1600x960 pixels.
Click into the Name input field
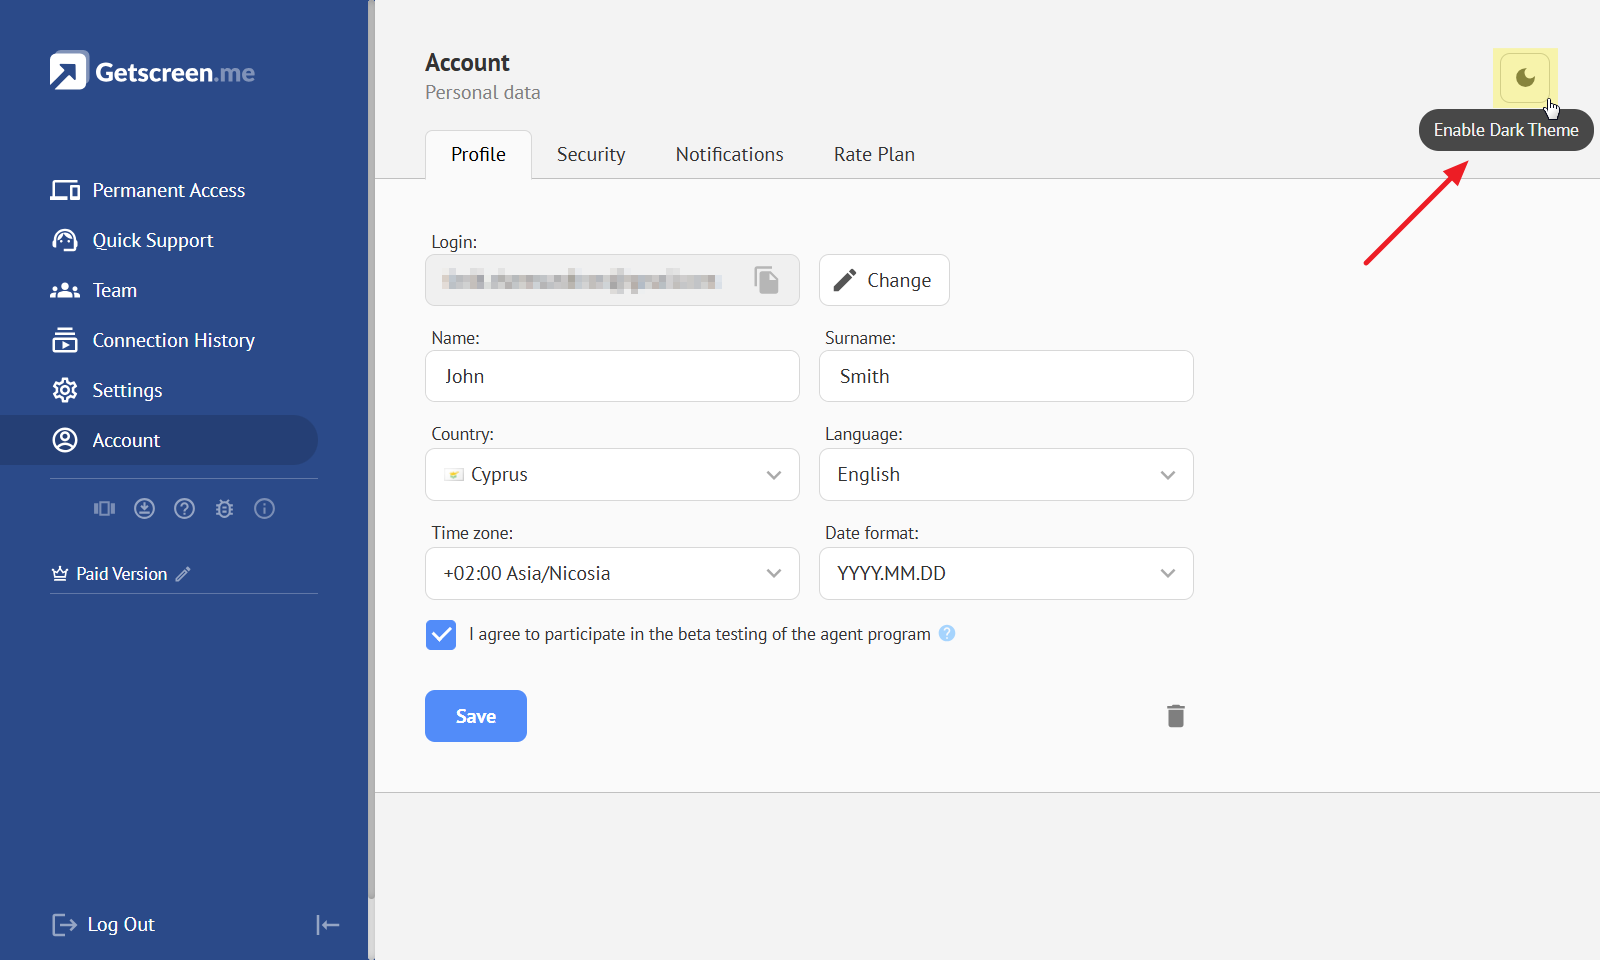pos(612,377)
